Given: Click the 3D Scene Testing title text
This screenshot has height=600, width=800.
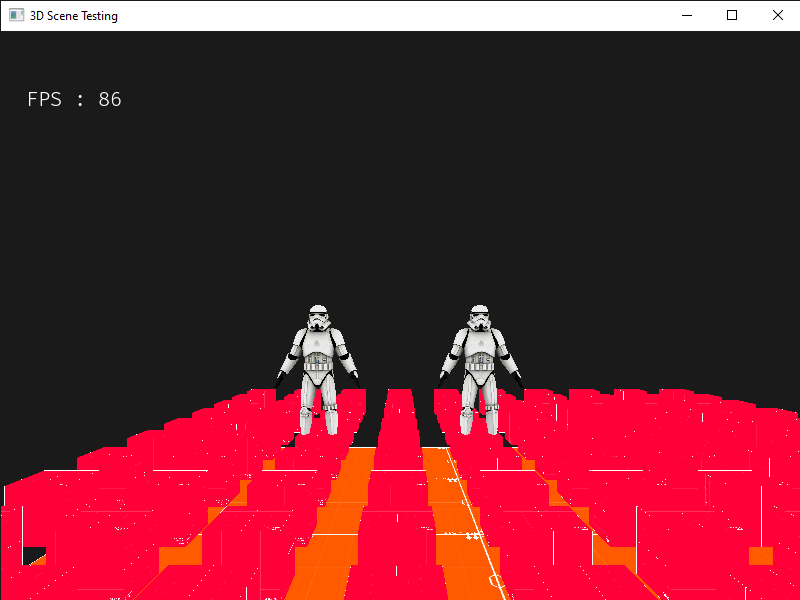Looking at the screenshot, I should click(74, 16).
